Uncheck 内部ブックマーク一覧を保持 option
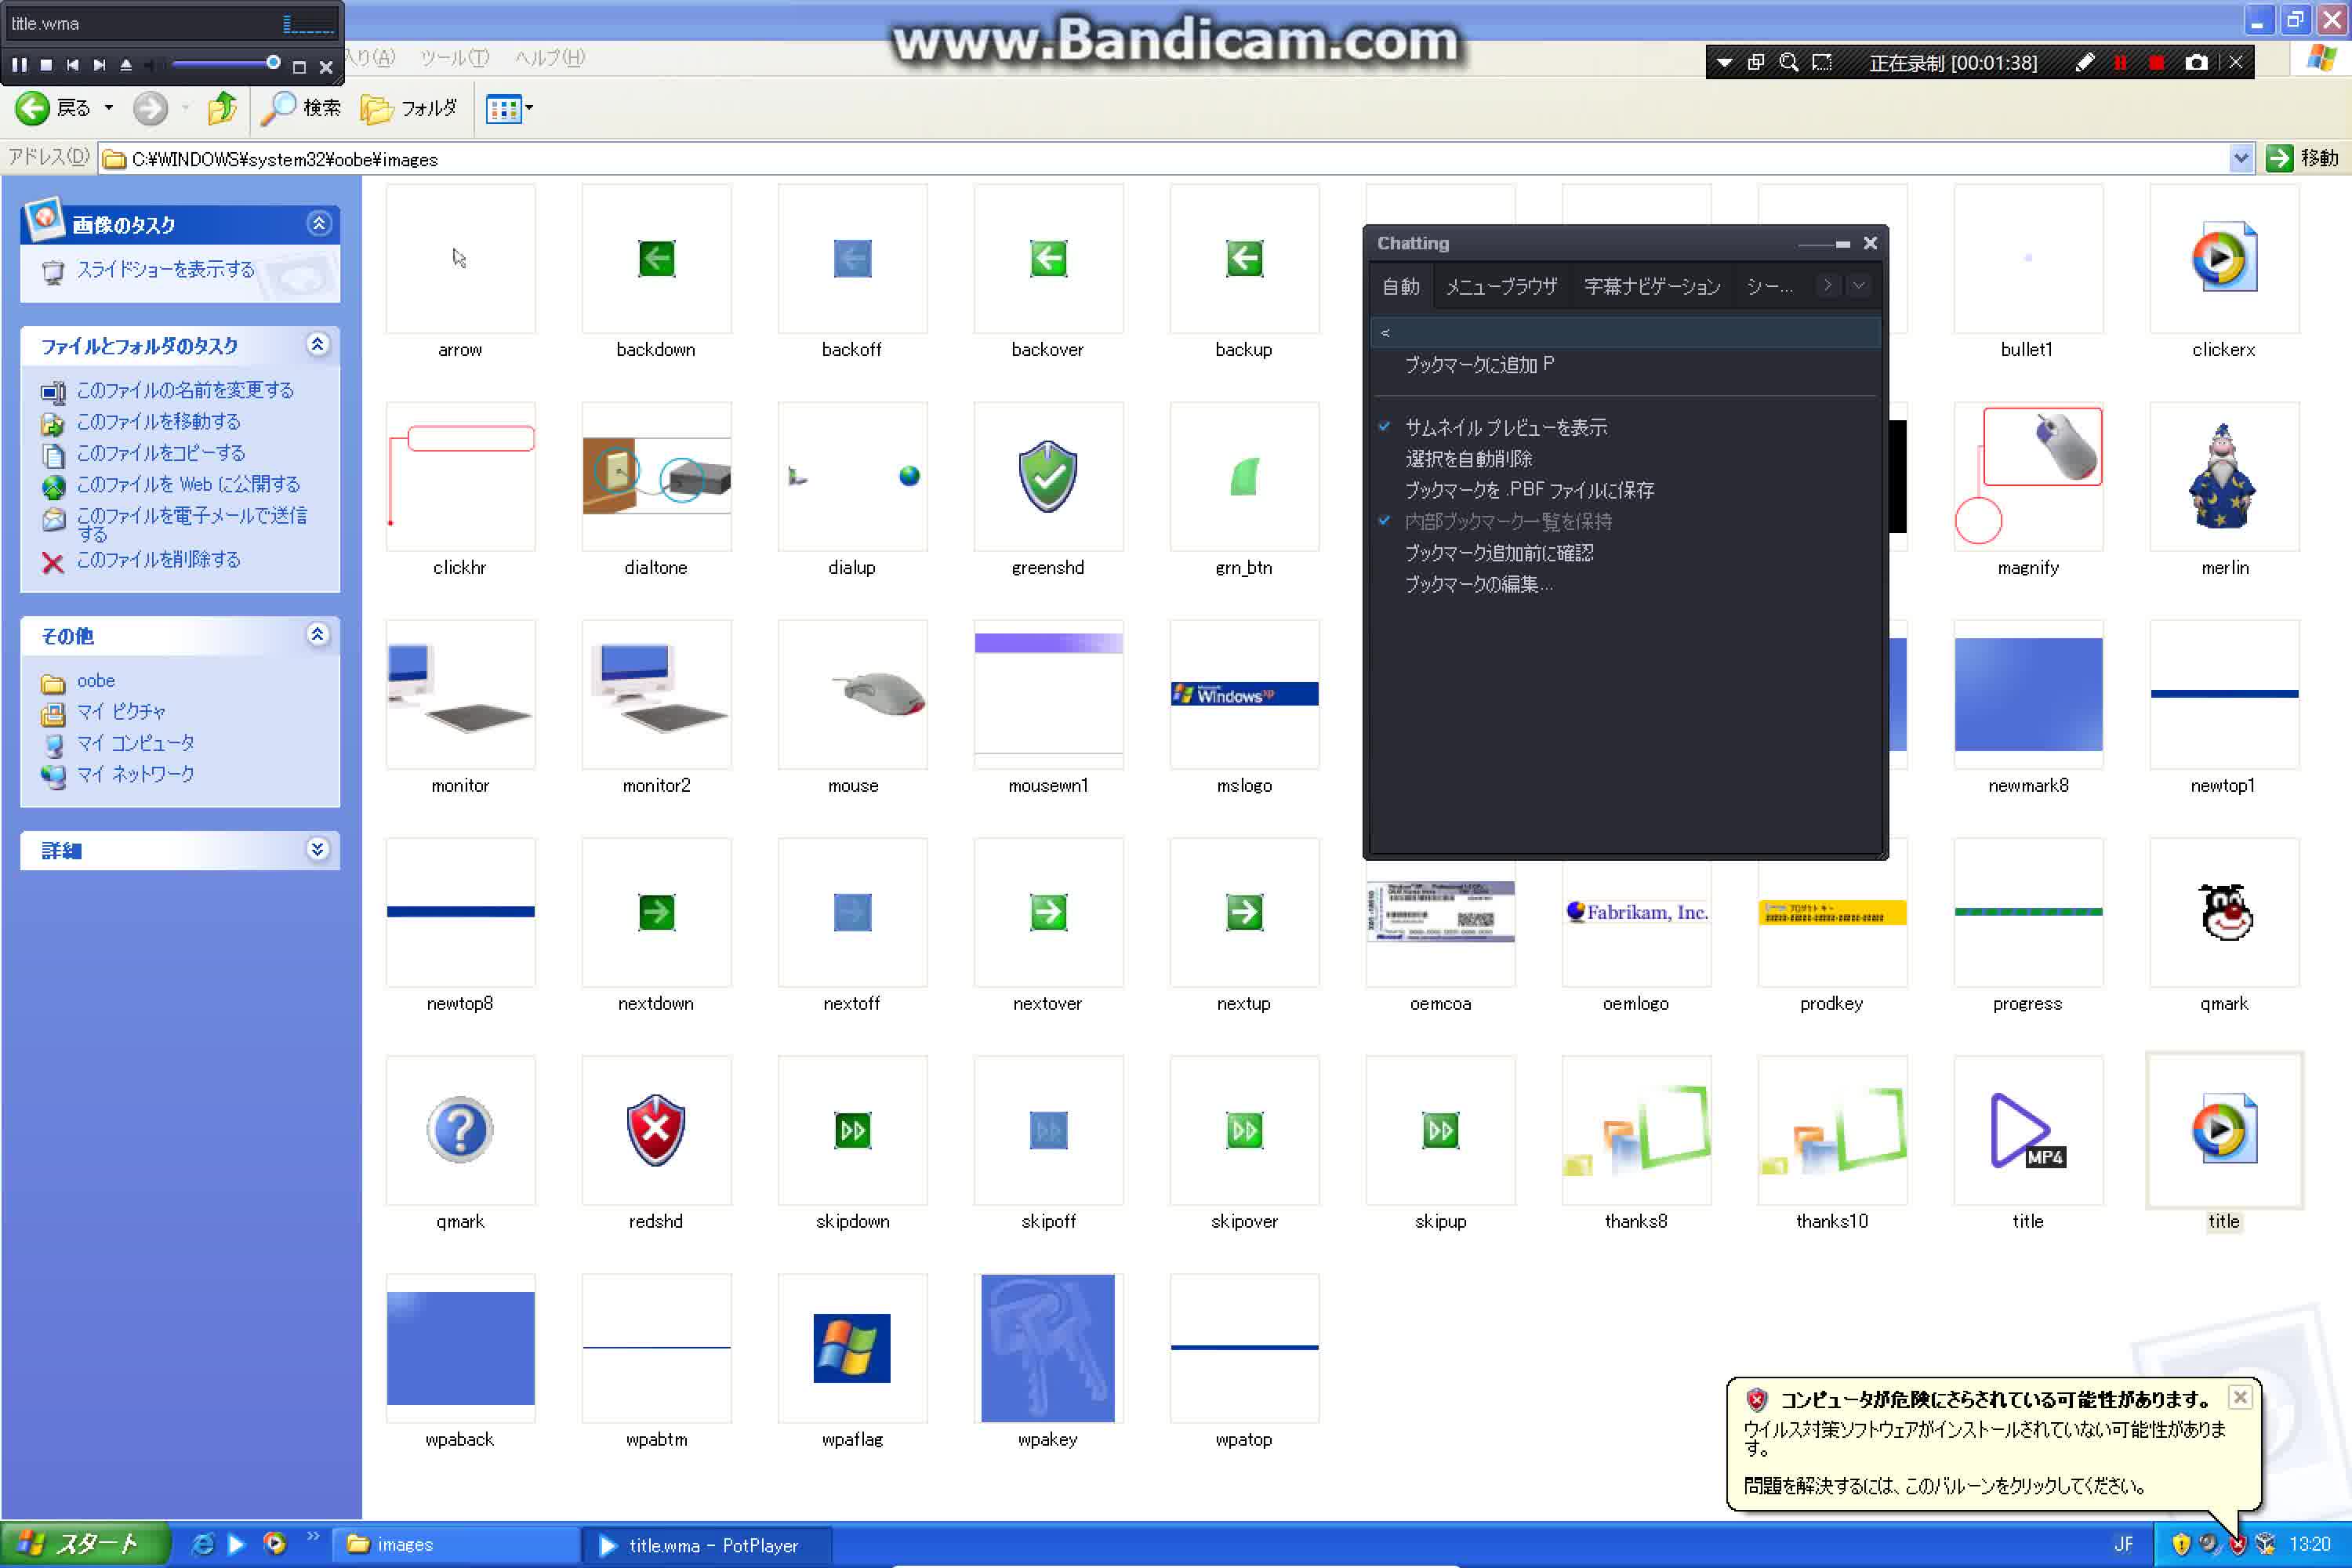This screenshot has width=2352, height=1568. click(1508, 521)
